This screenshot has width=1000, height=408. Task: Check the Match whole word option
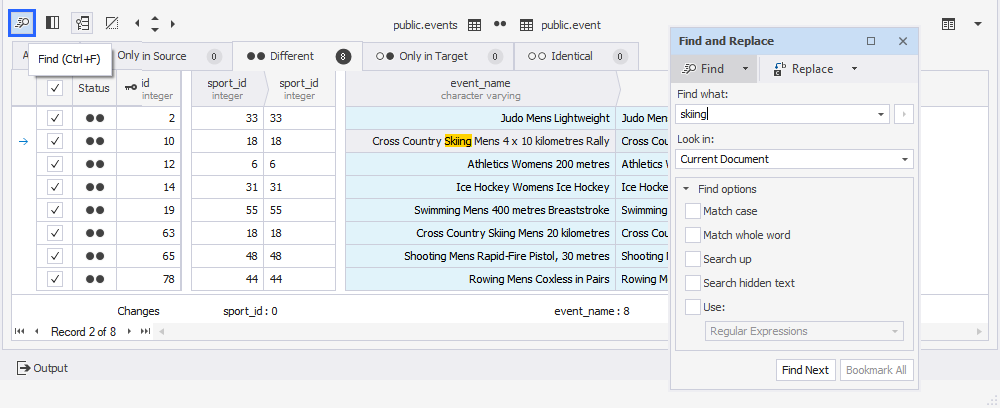coord(693,235)
